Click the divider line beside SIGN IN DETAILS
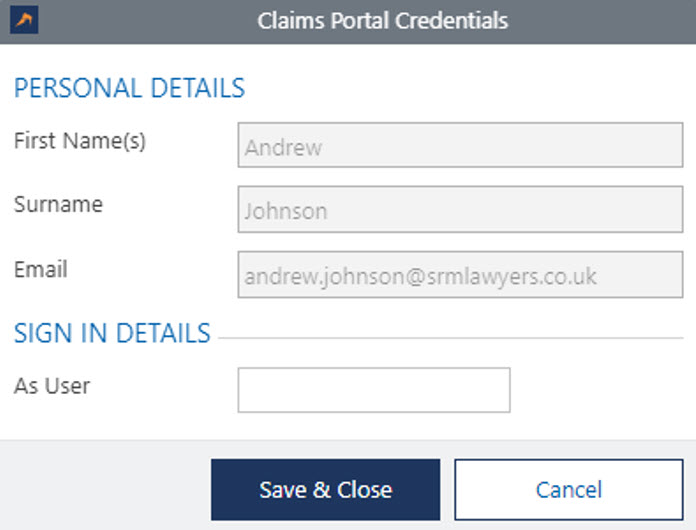Image resolution: width=696 pixels, height=530 pixels. tap(450, 338)
